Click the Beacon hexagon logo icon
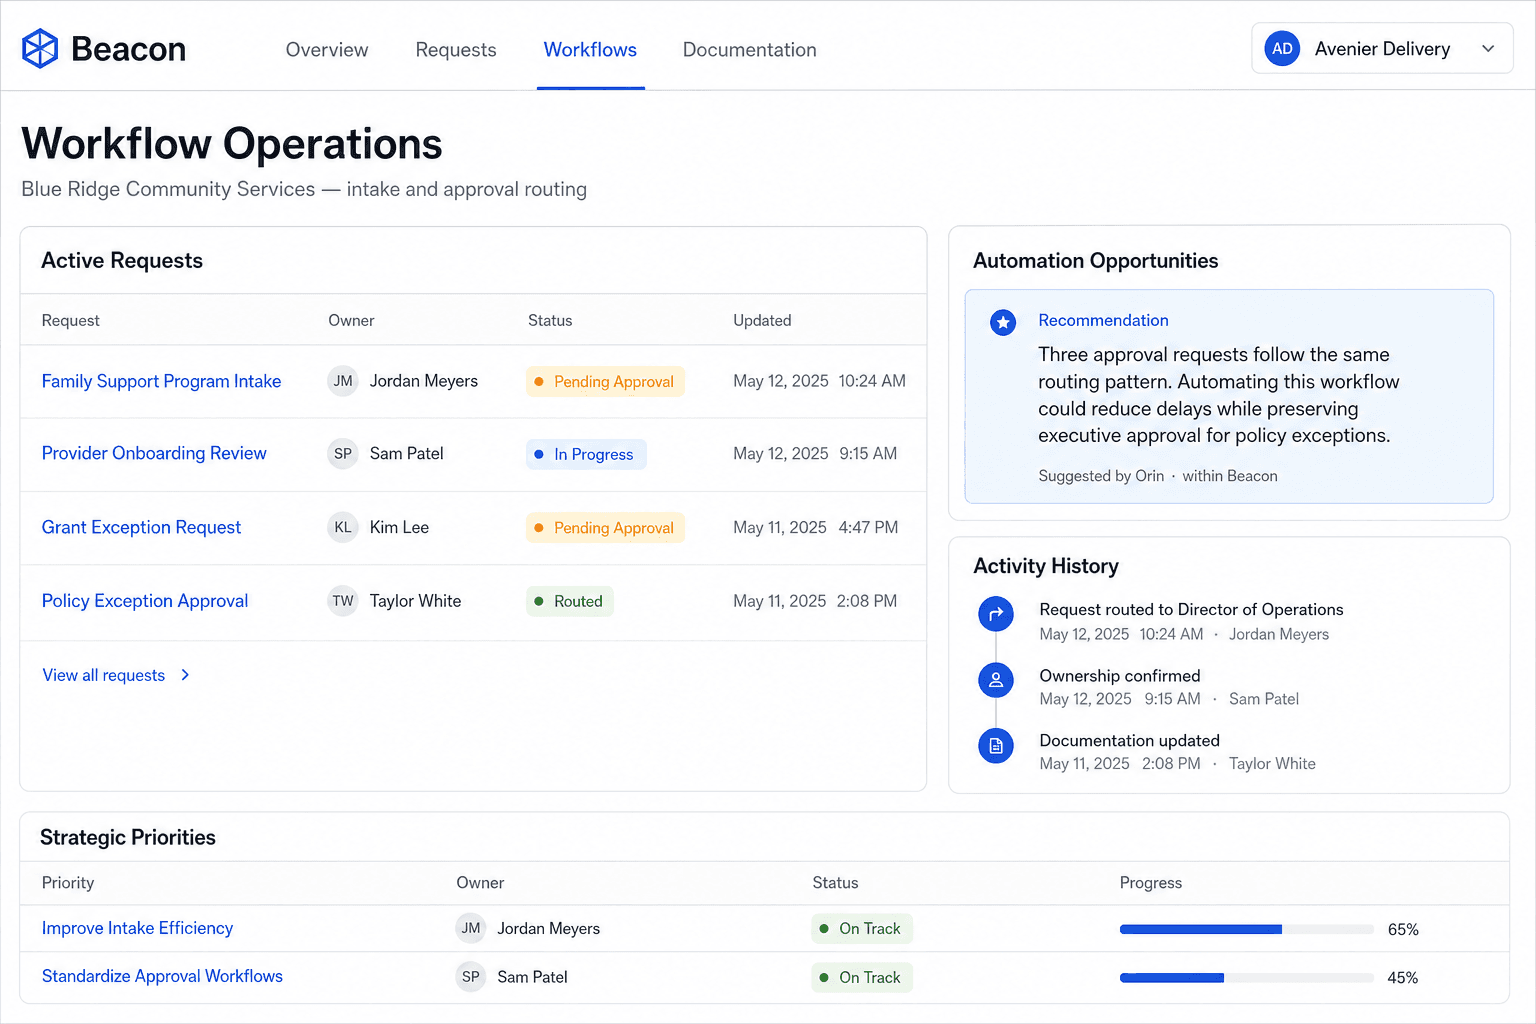 point(40,48)
